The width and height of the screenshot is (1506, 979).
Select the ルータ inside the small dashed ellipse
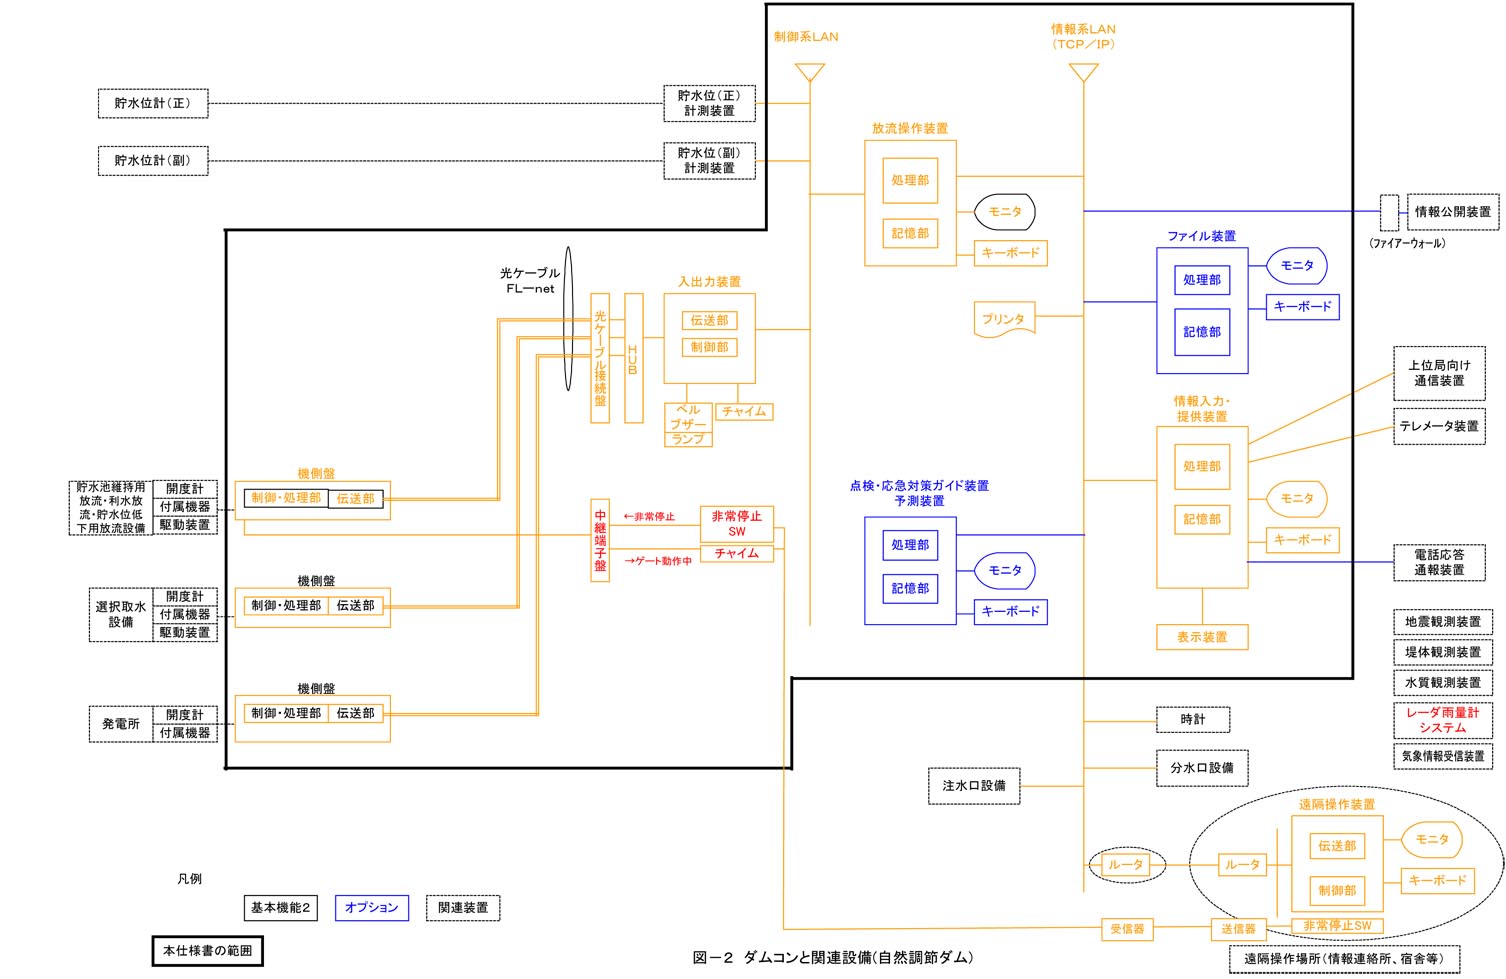1126,865
